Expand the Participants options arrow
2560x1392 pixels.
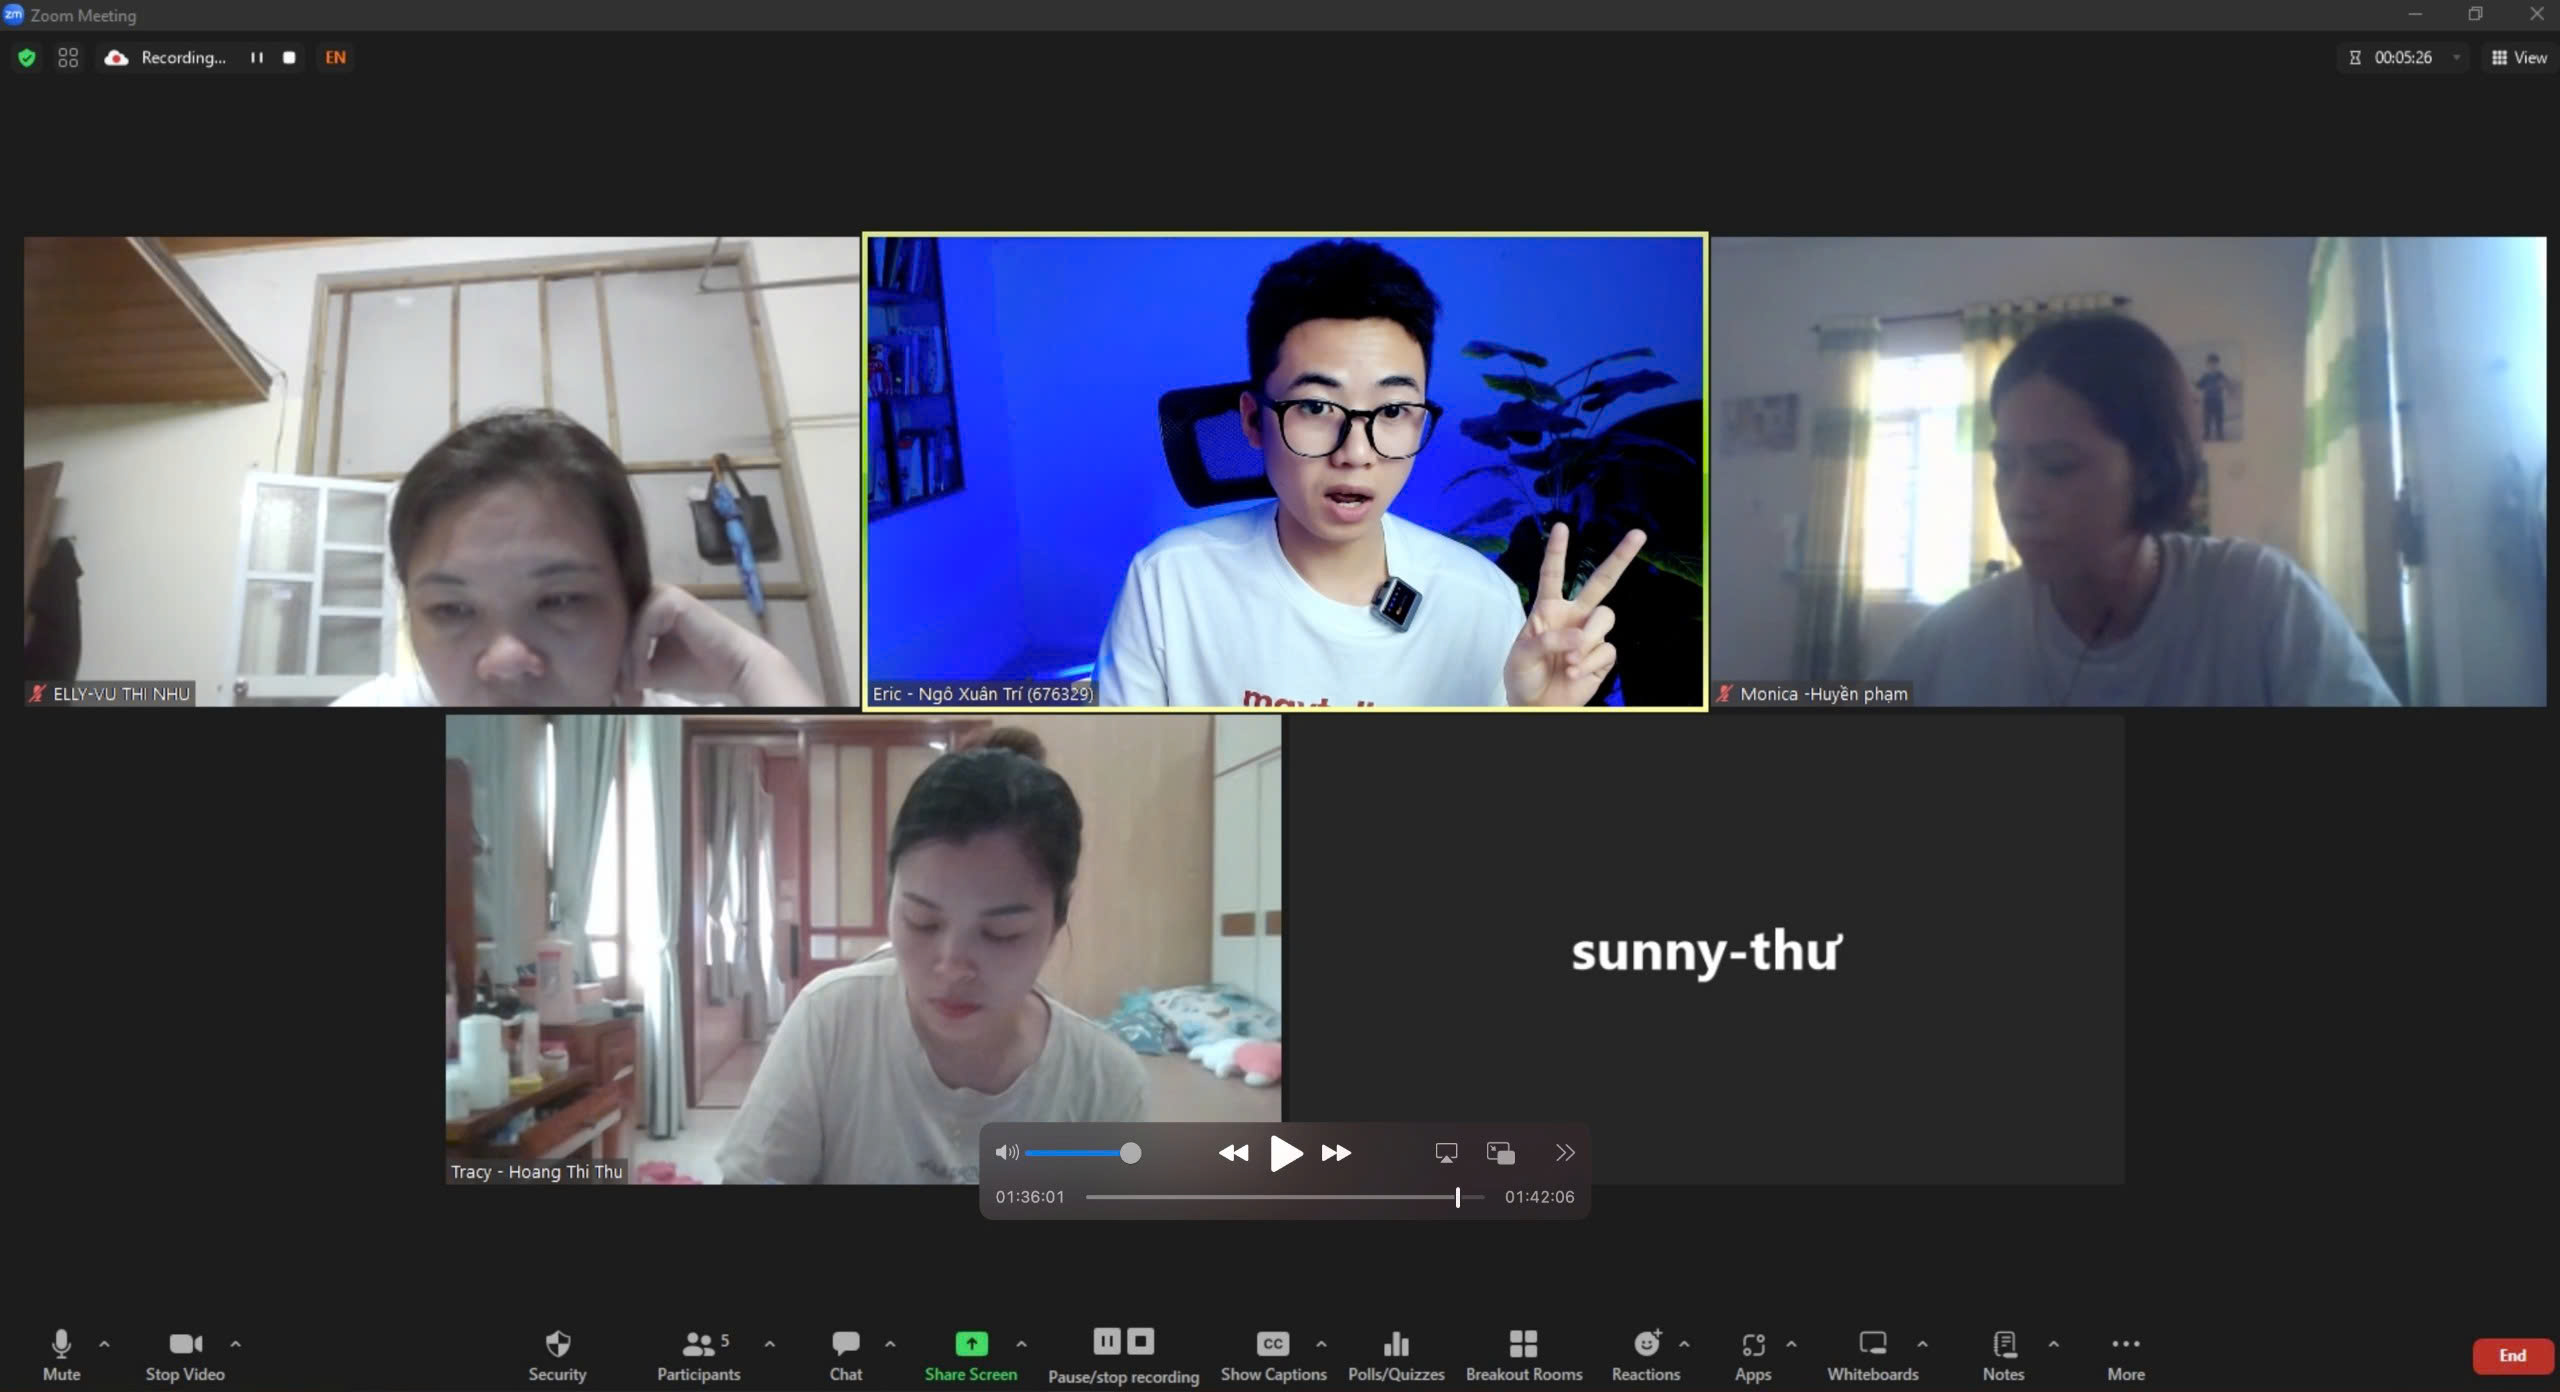tap(769, 1345)
